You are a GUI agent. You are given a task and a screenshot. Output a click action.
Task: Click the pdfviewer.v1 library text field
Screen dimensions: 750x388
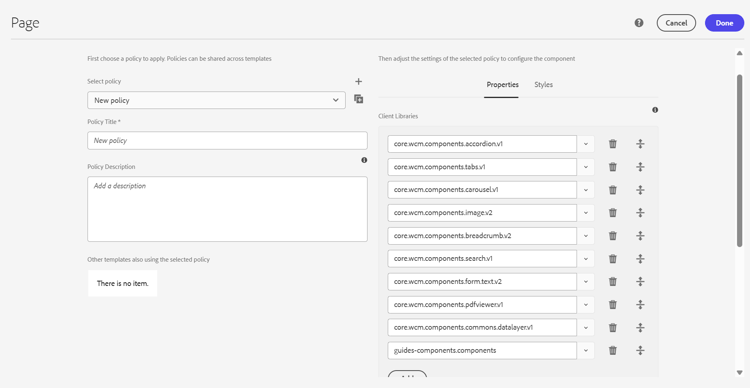point(482,304)
